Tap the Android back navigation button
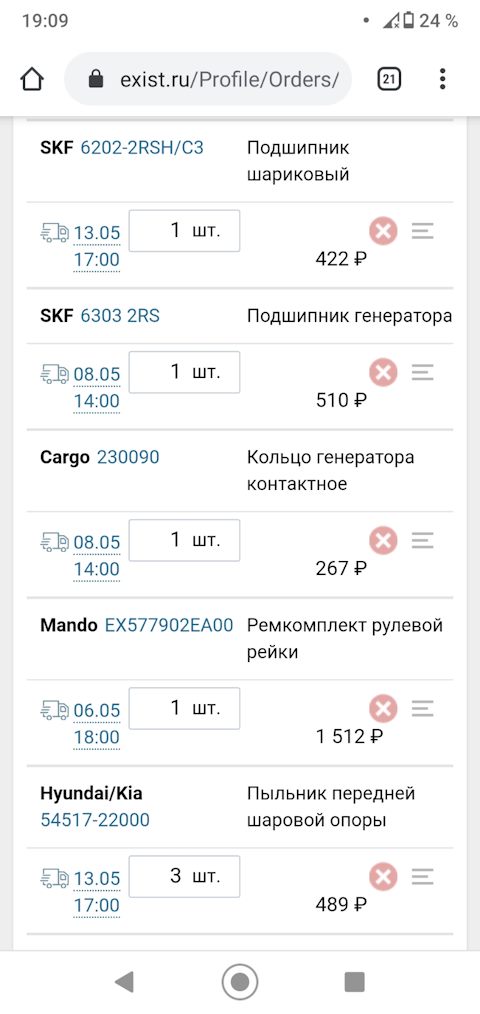The image size is (480, 1014). click(x=124, y=982)
